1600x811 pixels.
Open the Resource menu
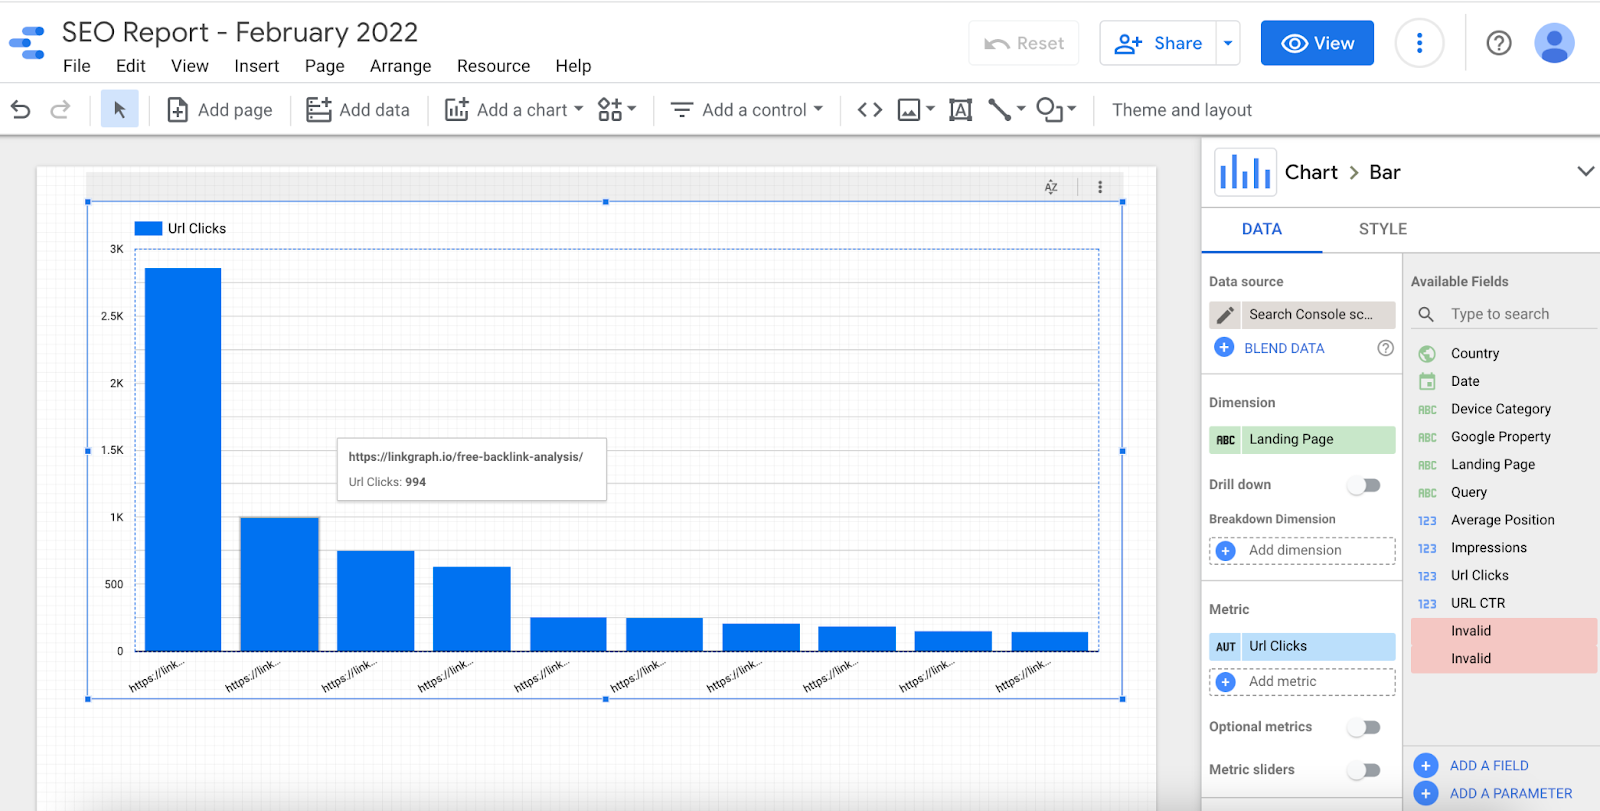(x=494, y=66)
